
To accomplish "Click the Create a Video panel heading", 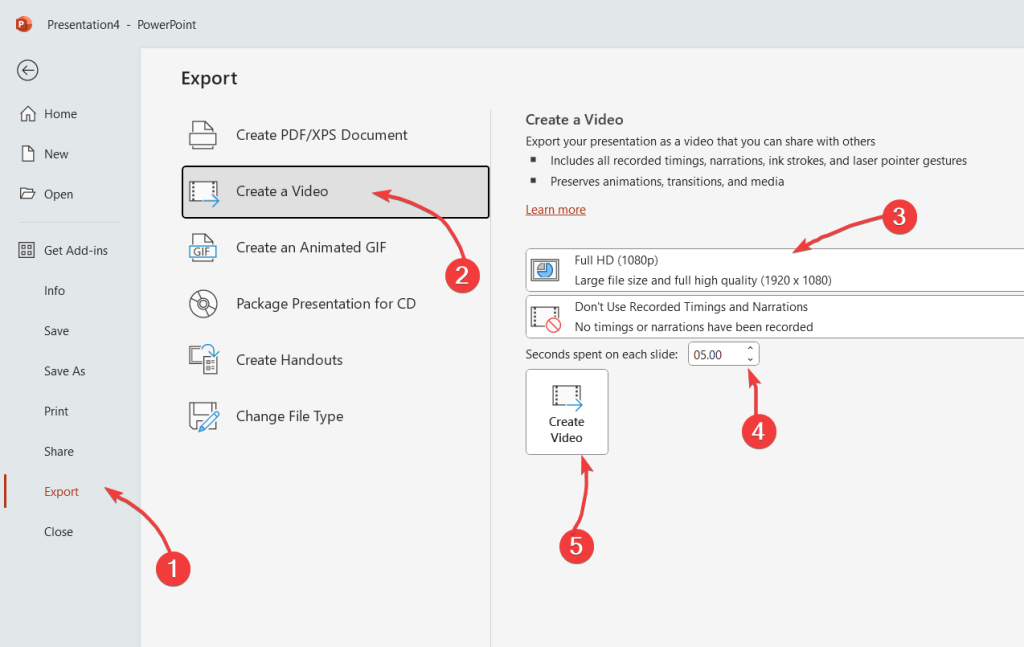I will point(574,119).
